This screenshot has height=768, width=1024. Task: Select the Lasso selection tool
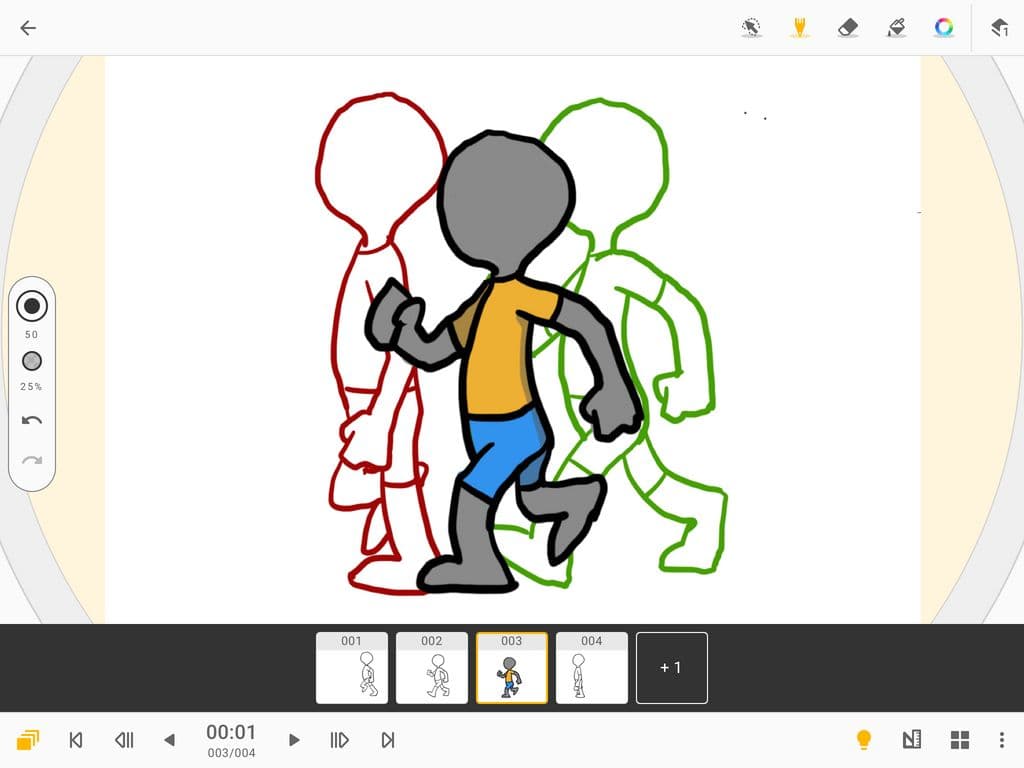point(751,27)
